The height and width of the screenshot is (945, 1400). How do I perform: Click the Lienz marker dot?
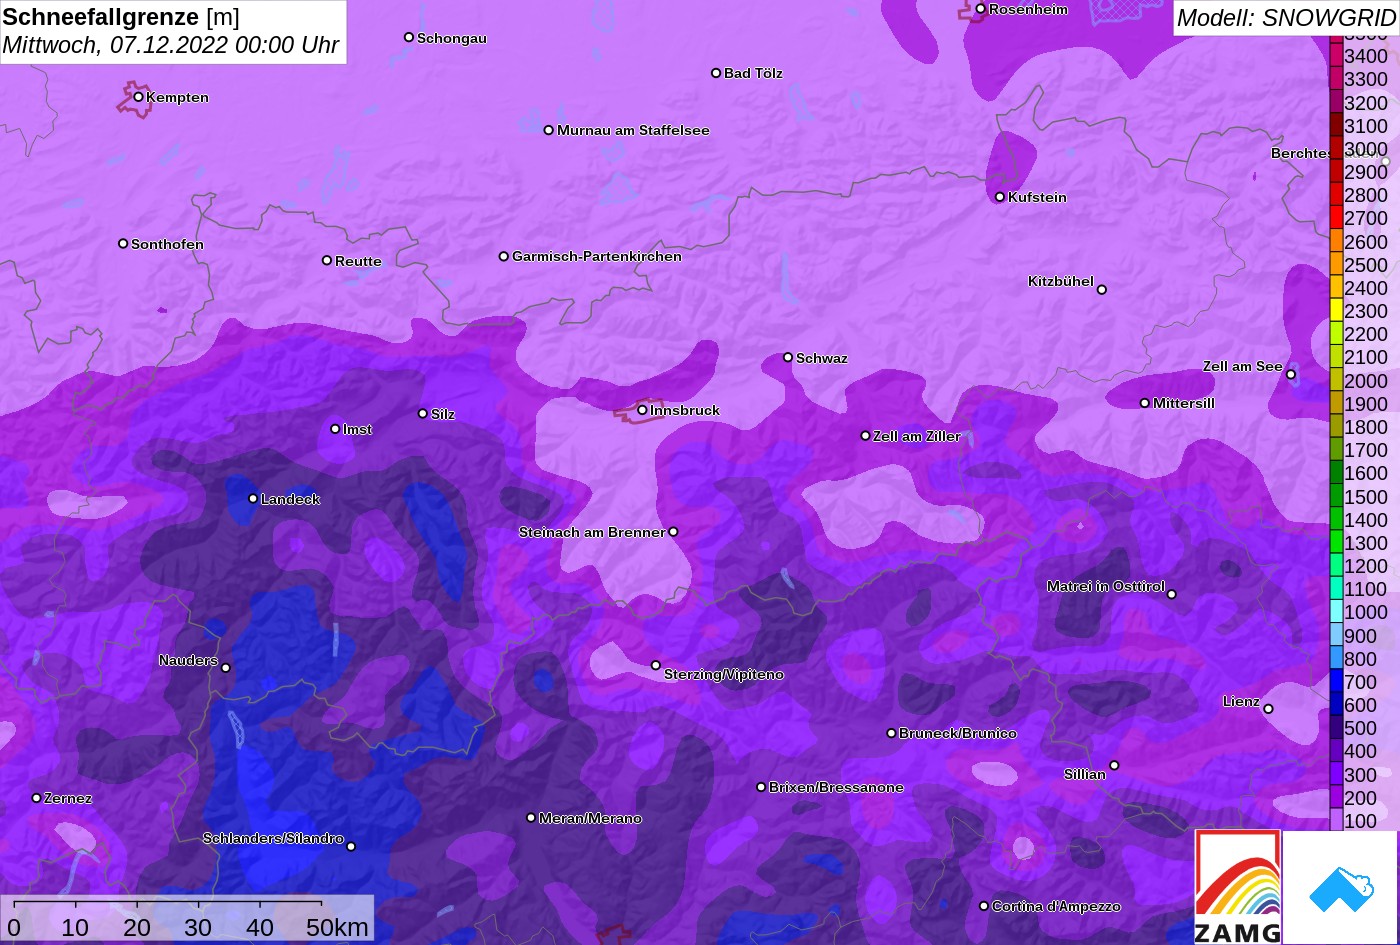click(1268, 709)
